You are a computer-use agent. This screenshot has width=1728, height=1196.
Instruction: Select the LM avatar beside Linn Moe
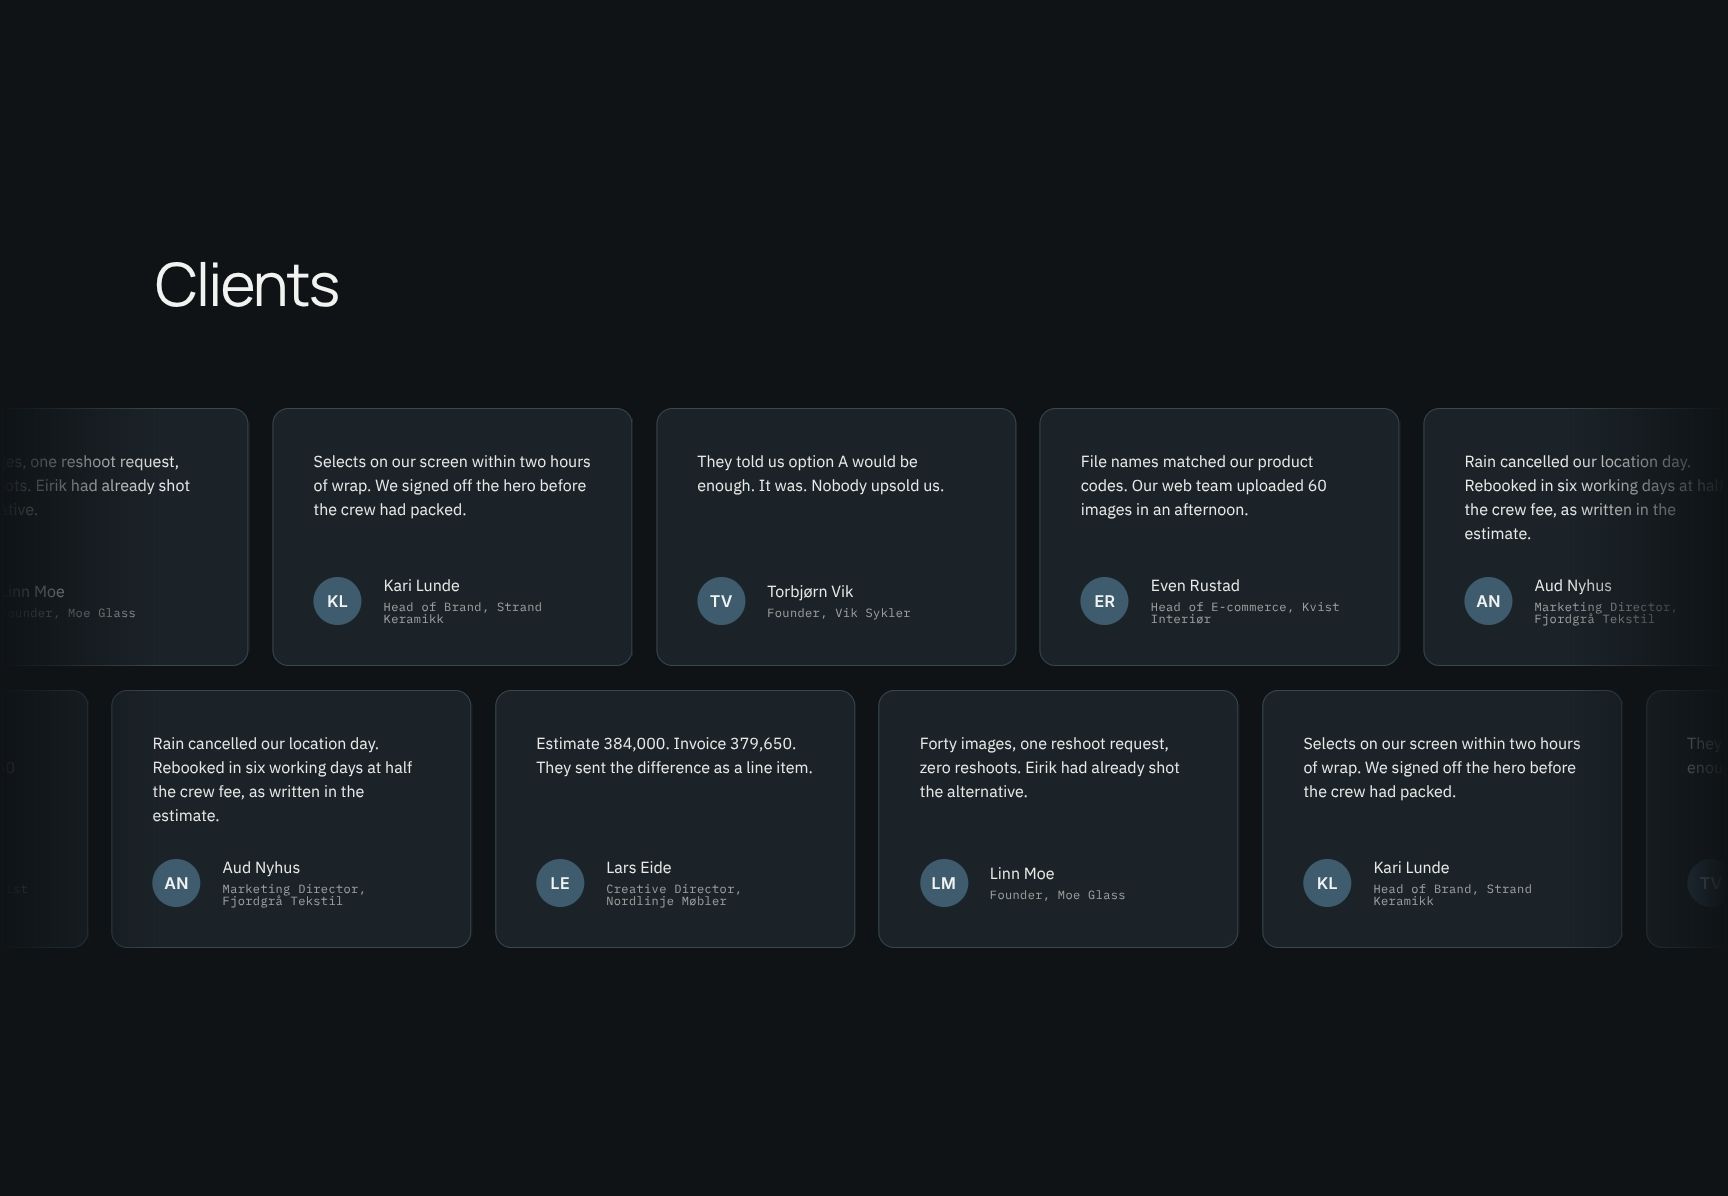point(944,883)
